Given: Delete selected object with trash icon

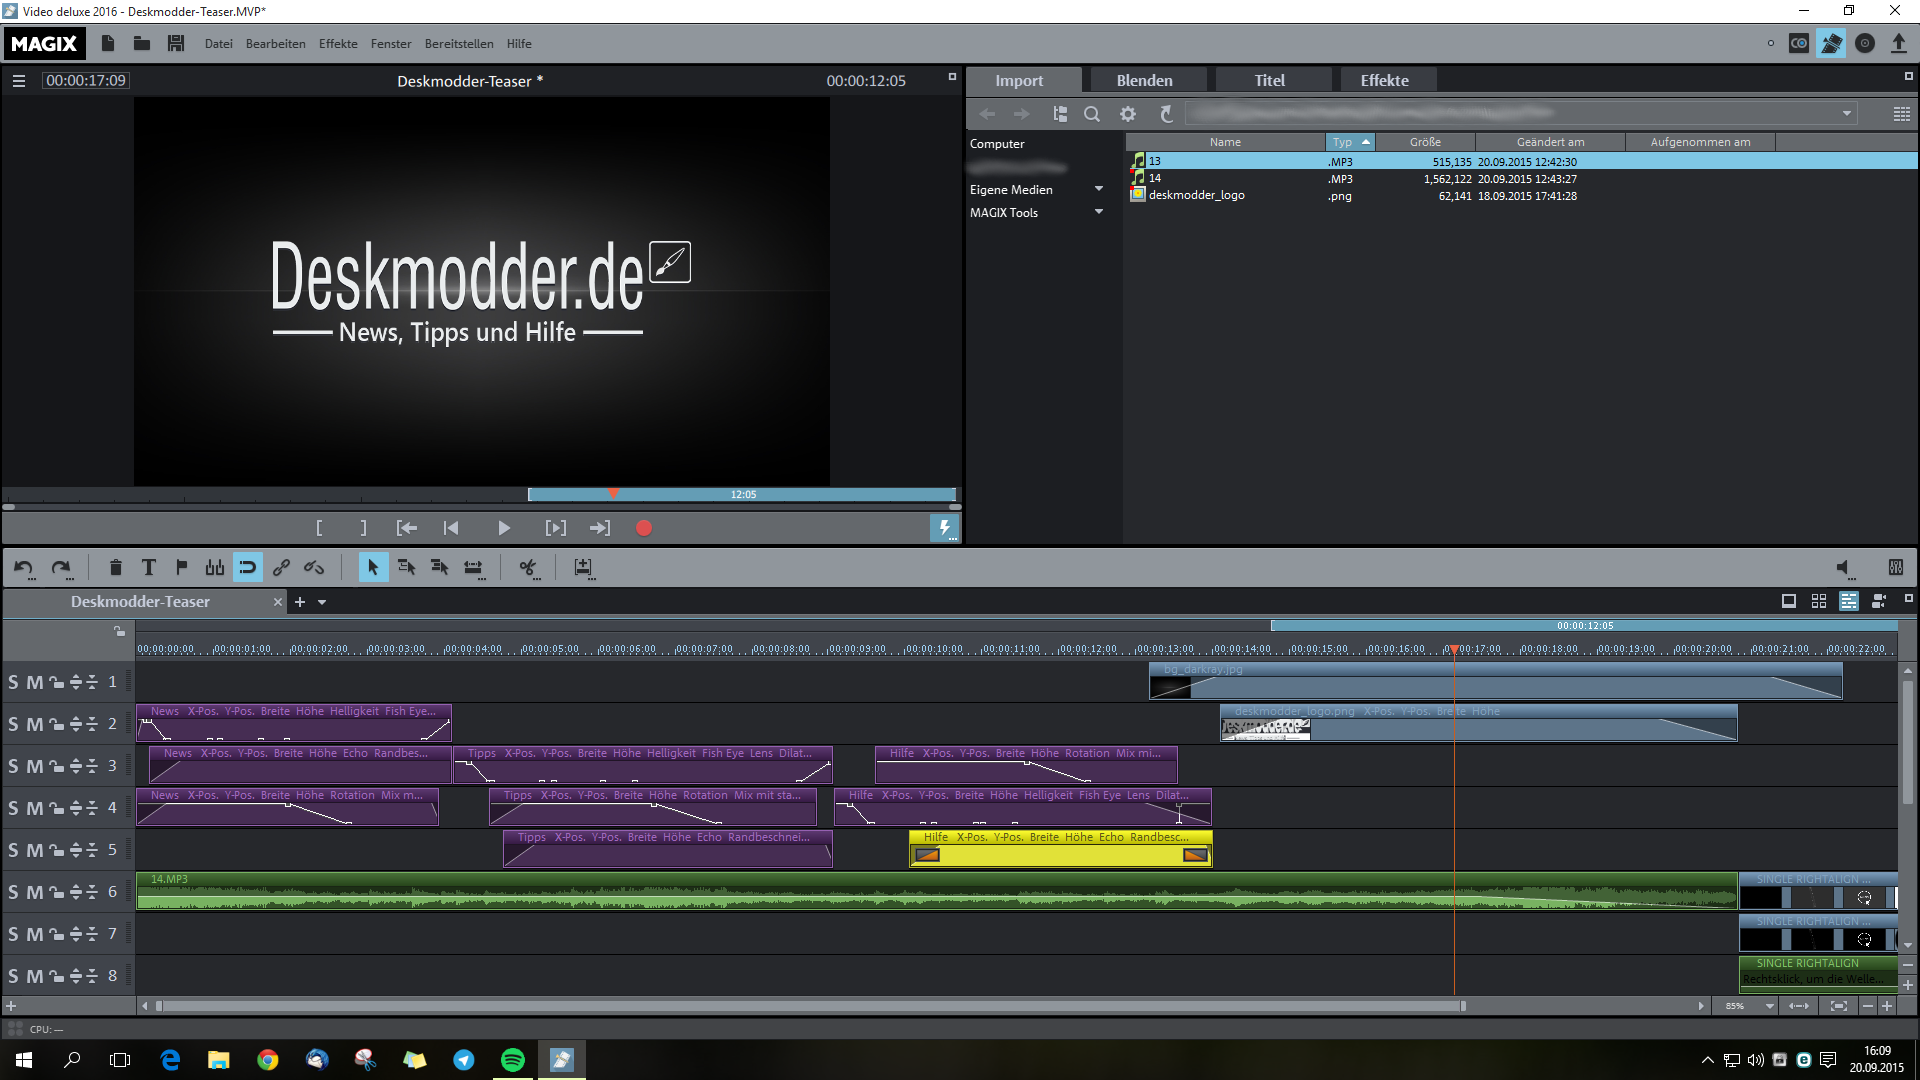Looking at the screenshot, I should (x=116, y=568).
